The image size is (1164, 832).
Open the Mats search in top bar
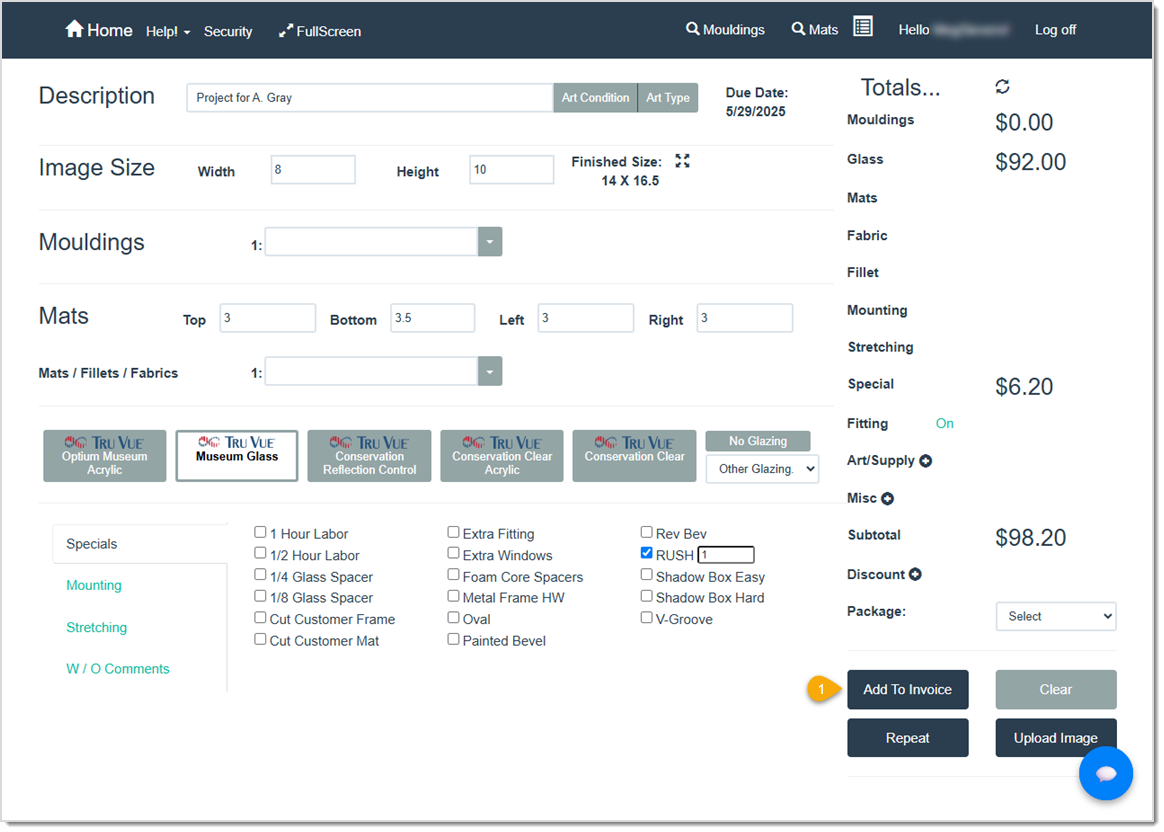[813, 29]
